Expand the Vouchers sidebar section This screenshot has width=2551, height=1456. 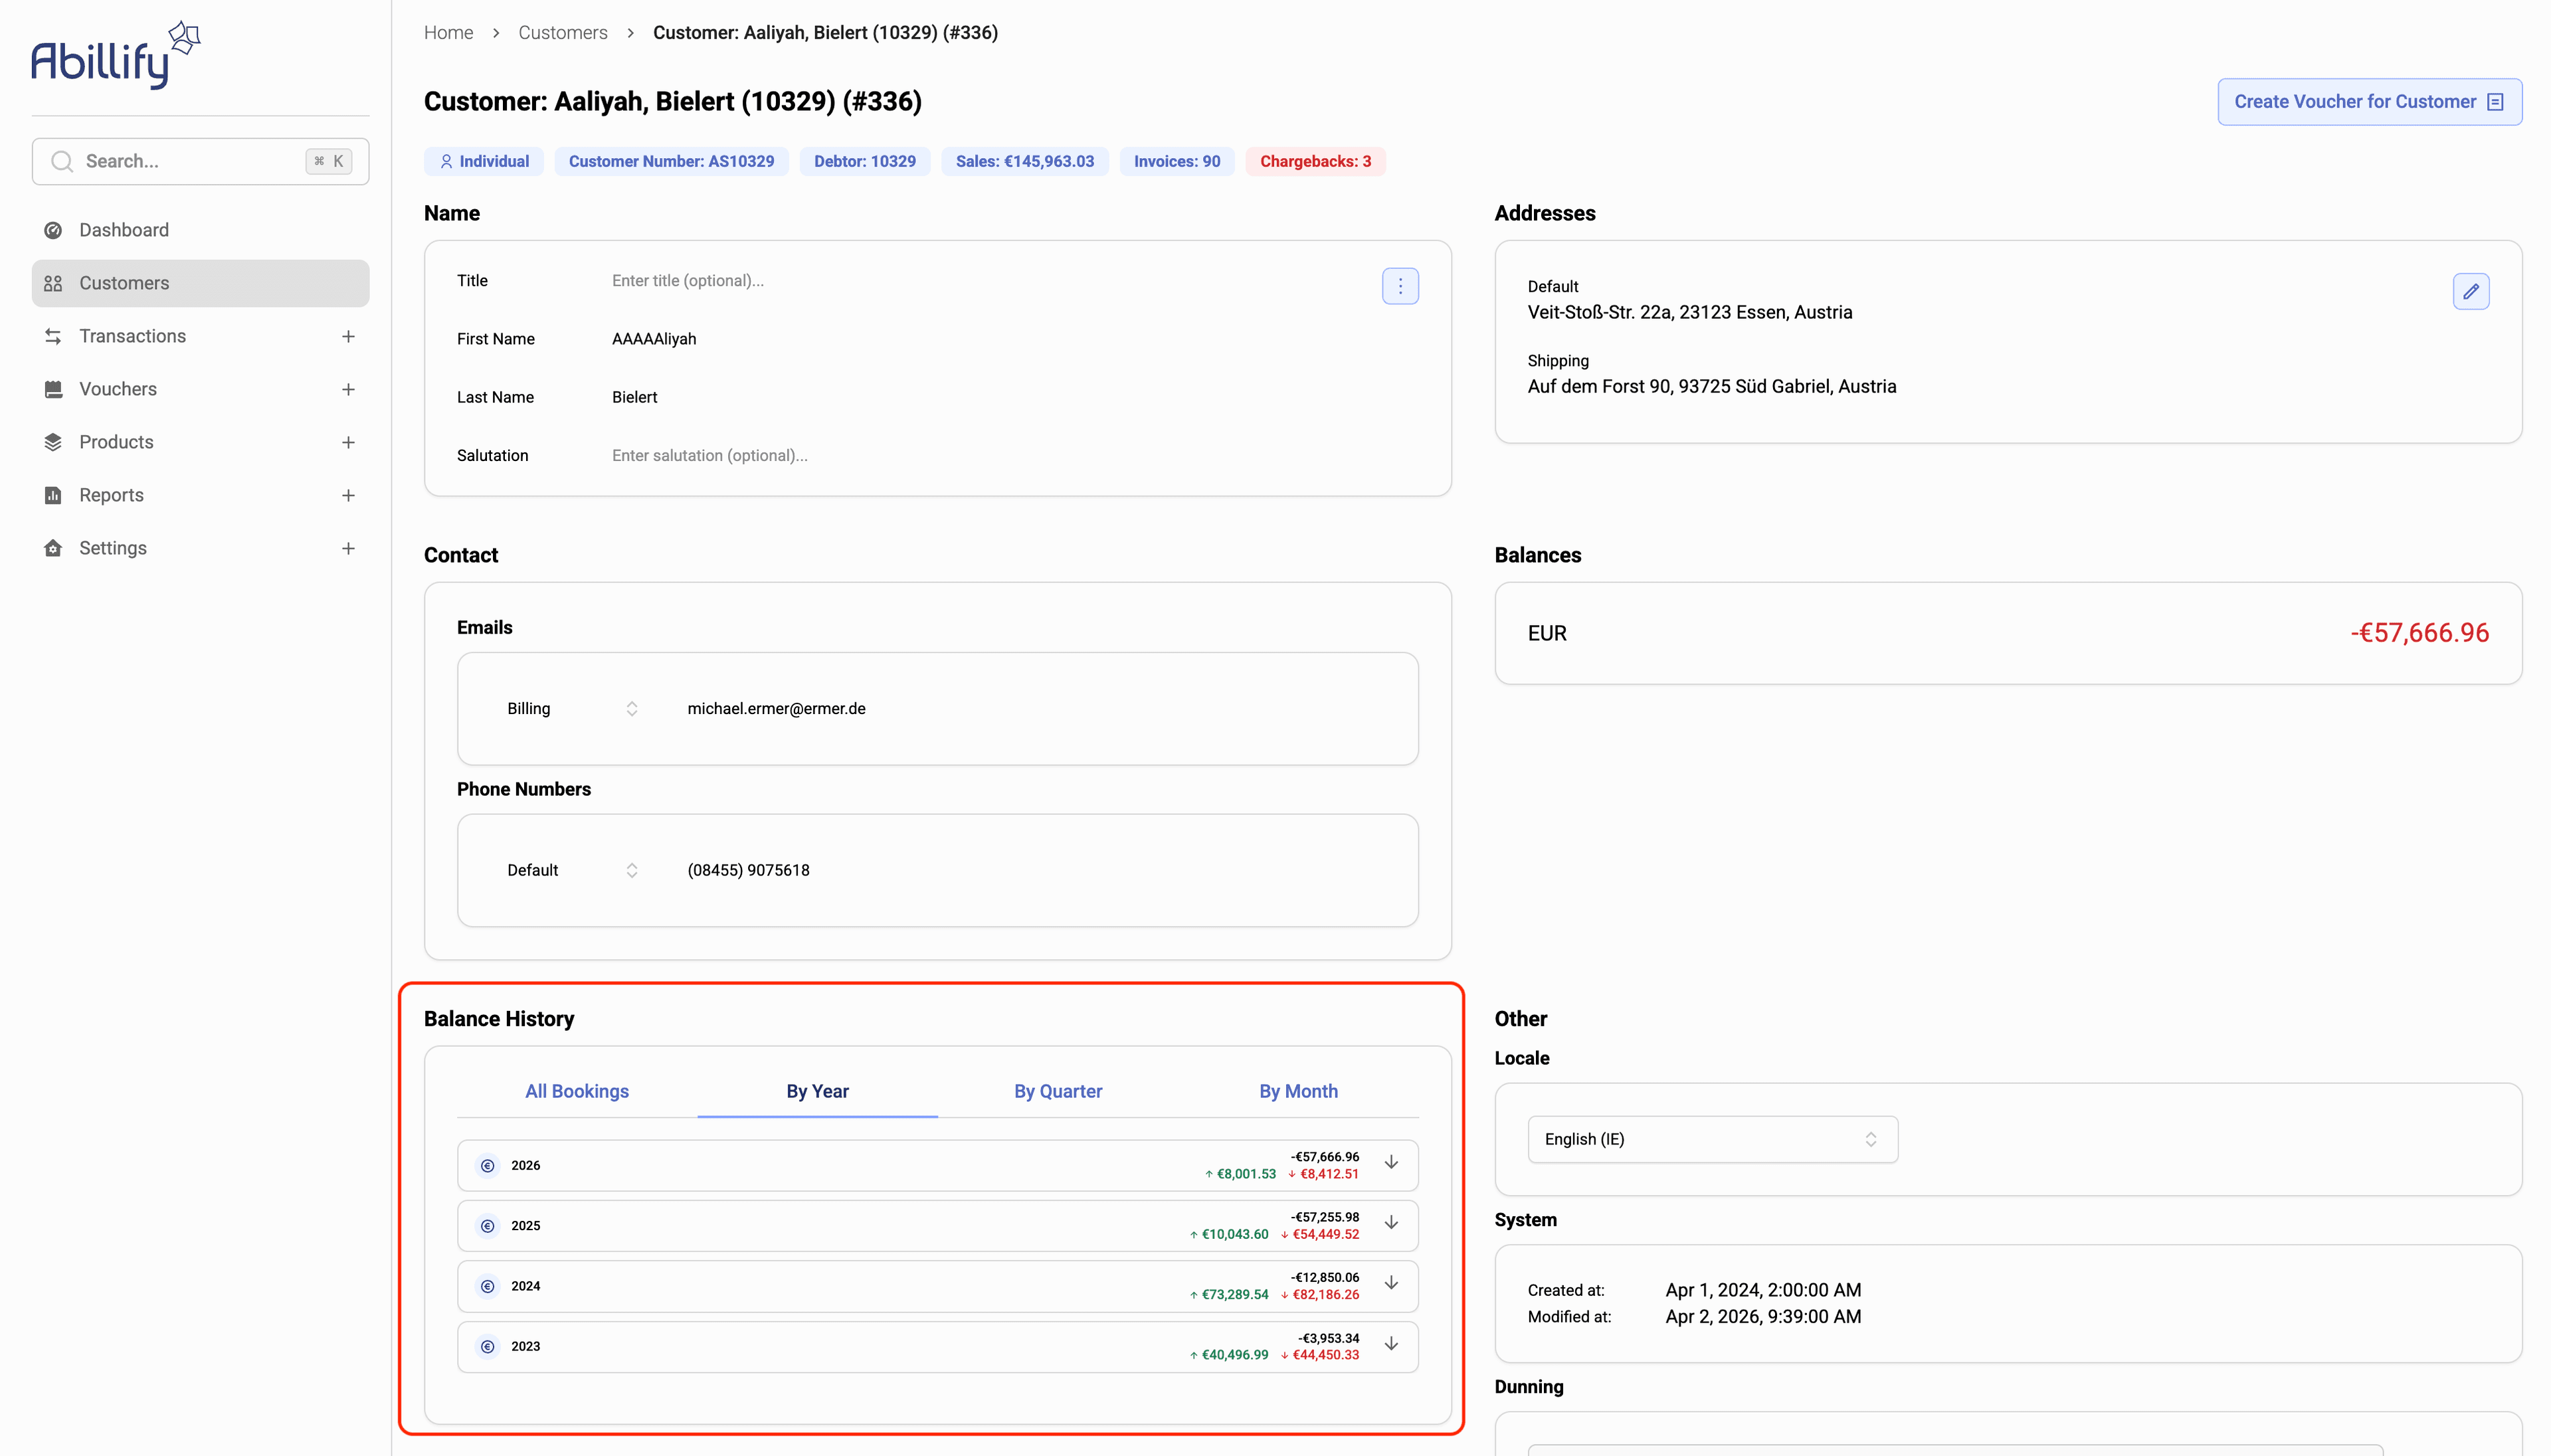coord(348,389)
